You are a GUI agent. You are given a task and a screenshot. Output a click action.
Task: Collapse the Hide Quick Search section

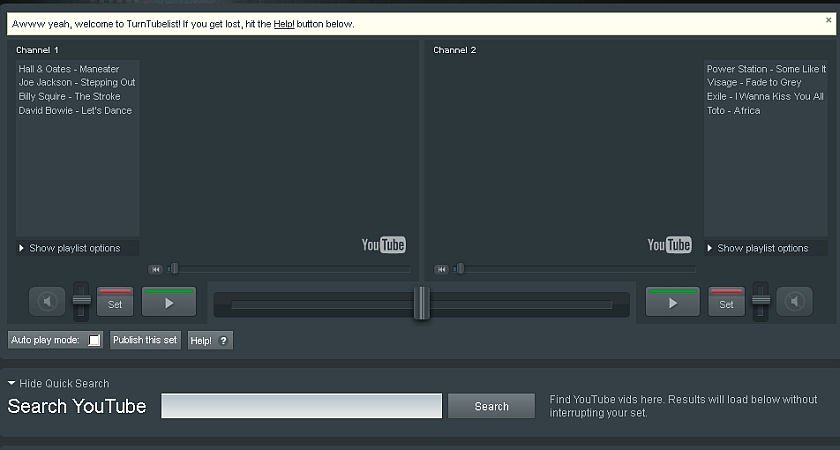(59, 383)
